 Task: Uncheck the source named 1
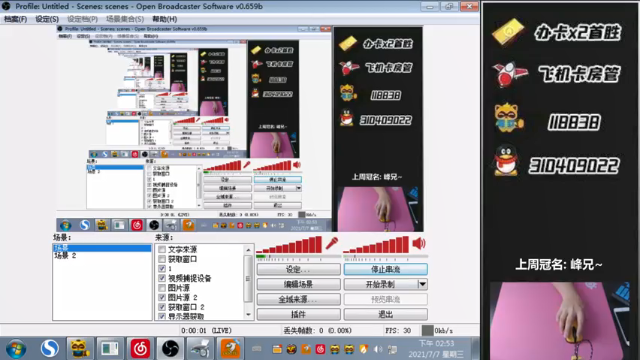162,268
